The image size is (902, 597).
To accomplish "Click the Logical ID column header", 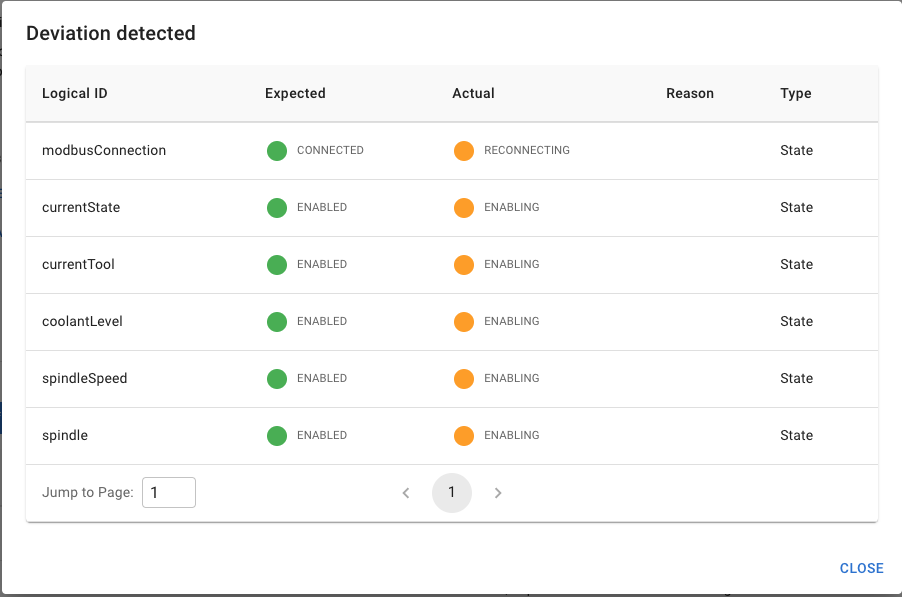I will pos(75,94).
